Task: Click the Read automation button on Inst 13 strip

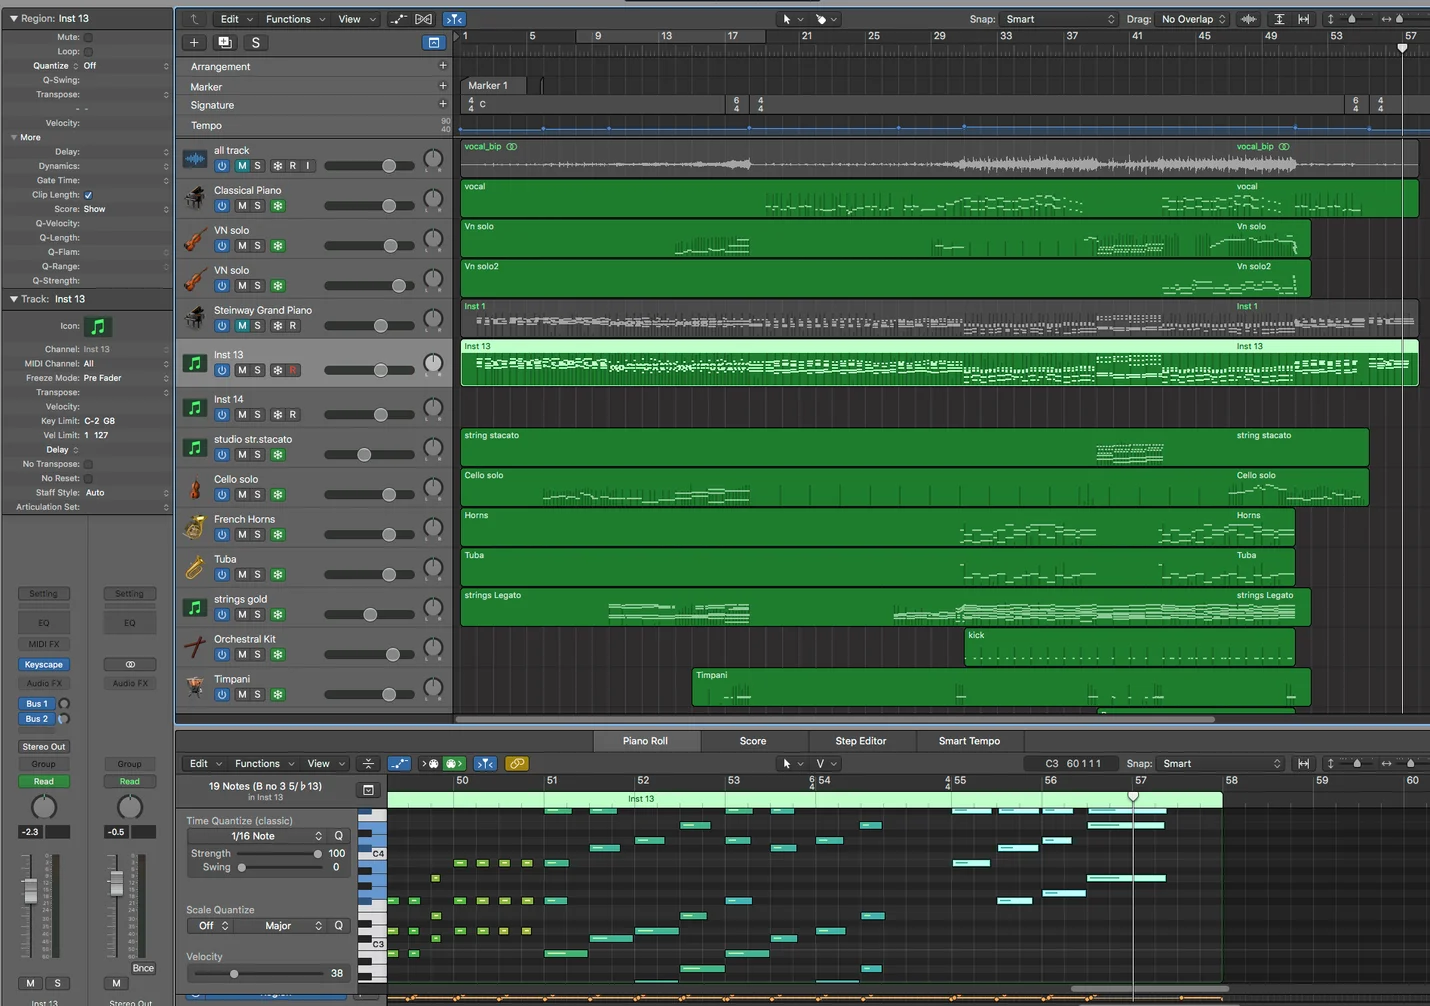Action: [x=44, y=782]
